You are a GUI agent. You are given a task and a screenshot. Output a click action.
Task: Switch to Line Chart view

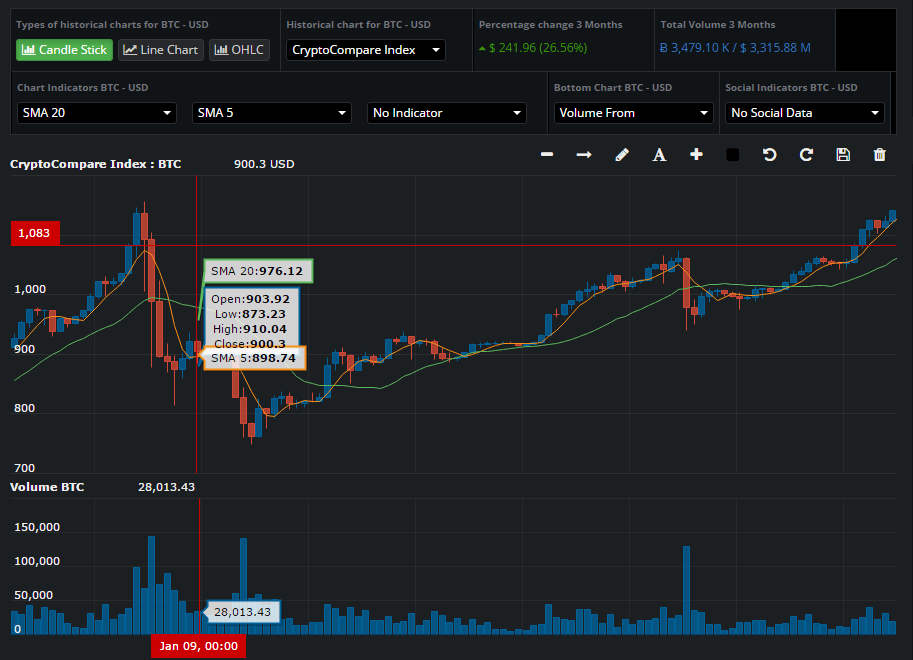(160, 49)
